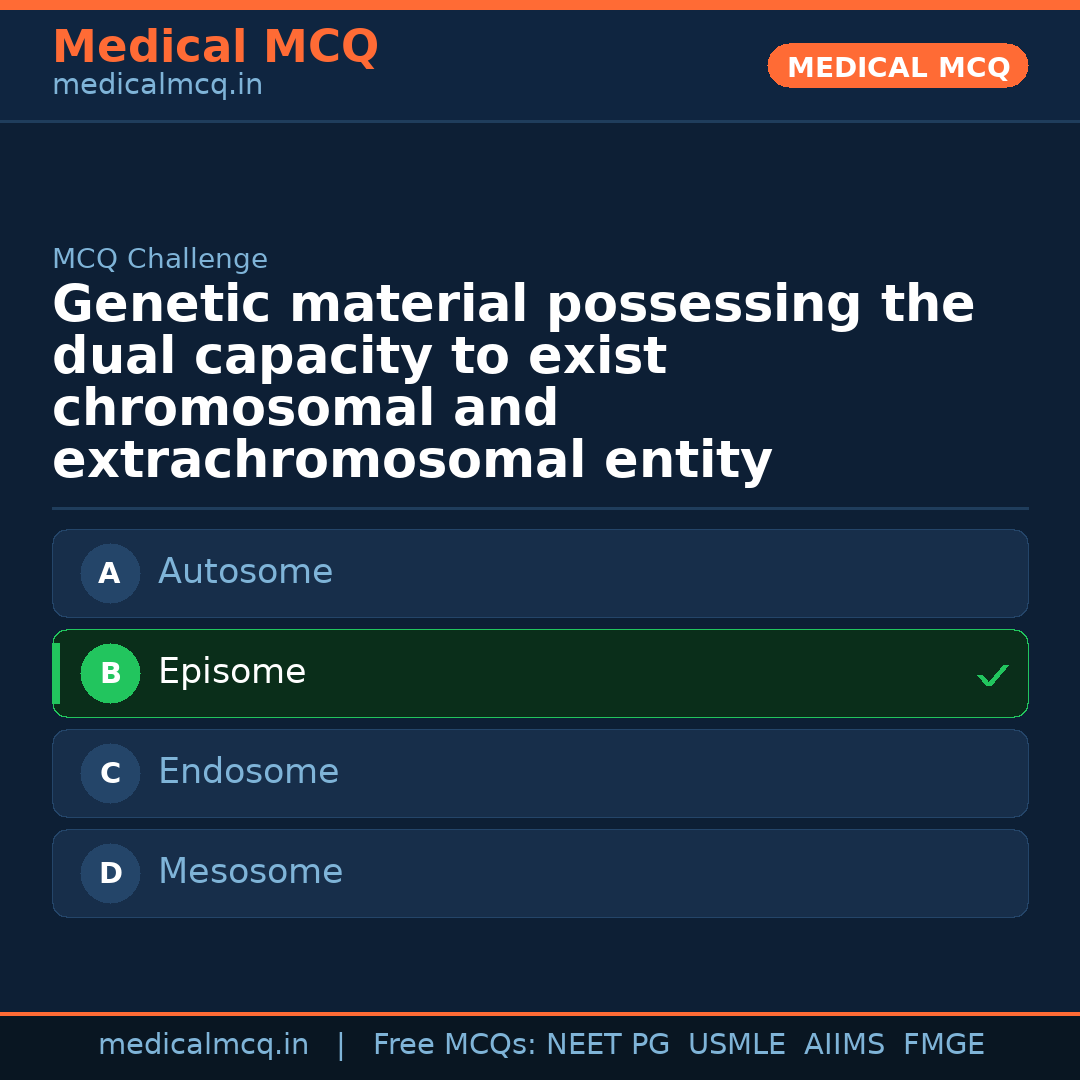The height and width of the screenshot is (1080, 1080).
Task: Select the Episome answer option
Action: point(540,673)
